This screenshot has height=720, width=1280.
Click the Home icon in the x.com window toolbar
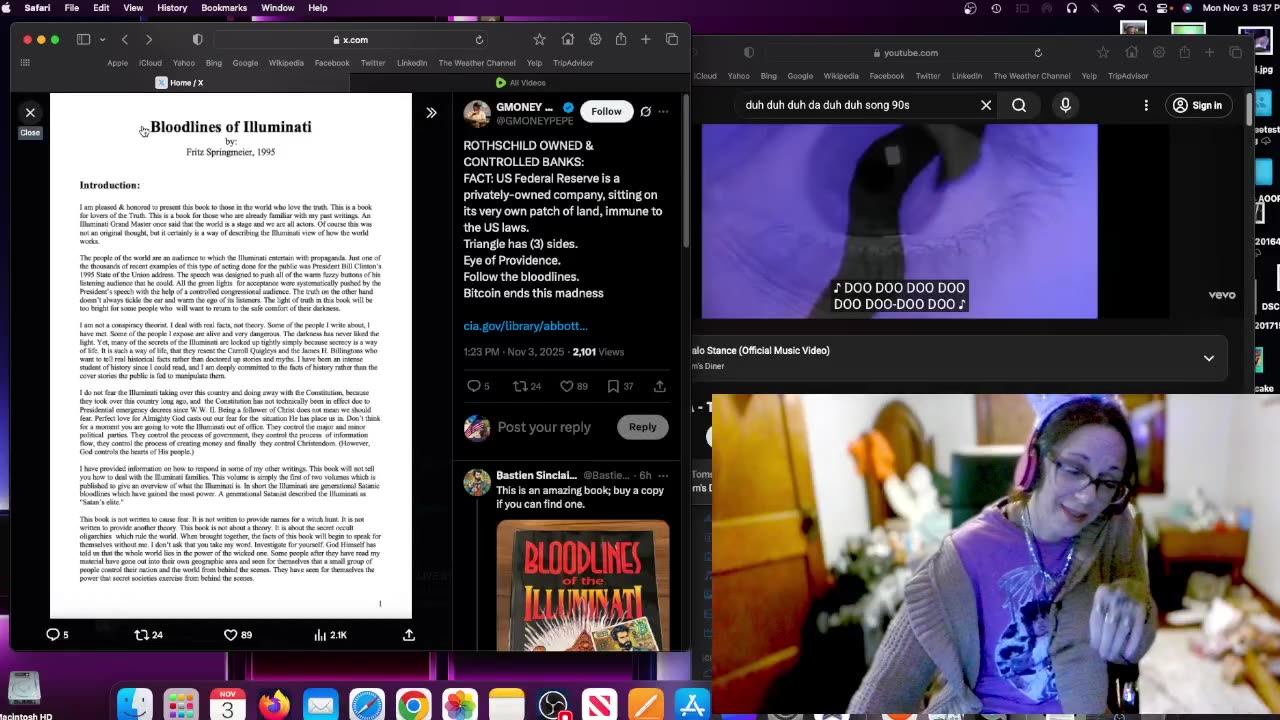pyautogui.click(x=568, y=40)
